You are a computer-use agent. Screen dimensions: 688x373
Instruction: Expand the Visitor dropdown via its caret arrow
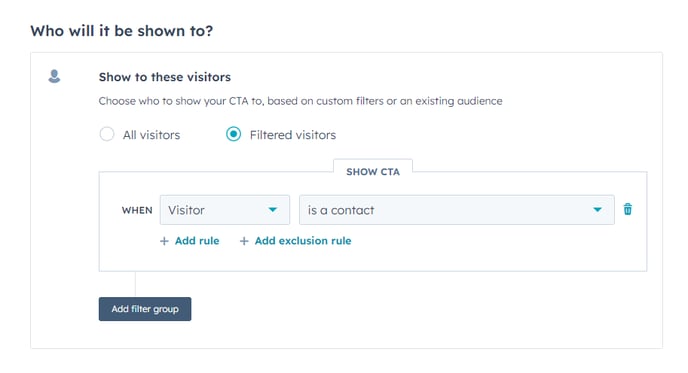(272, 210)
